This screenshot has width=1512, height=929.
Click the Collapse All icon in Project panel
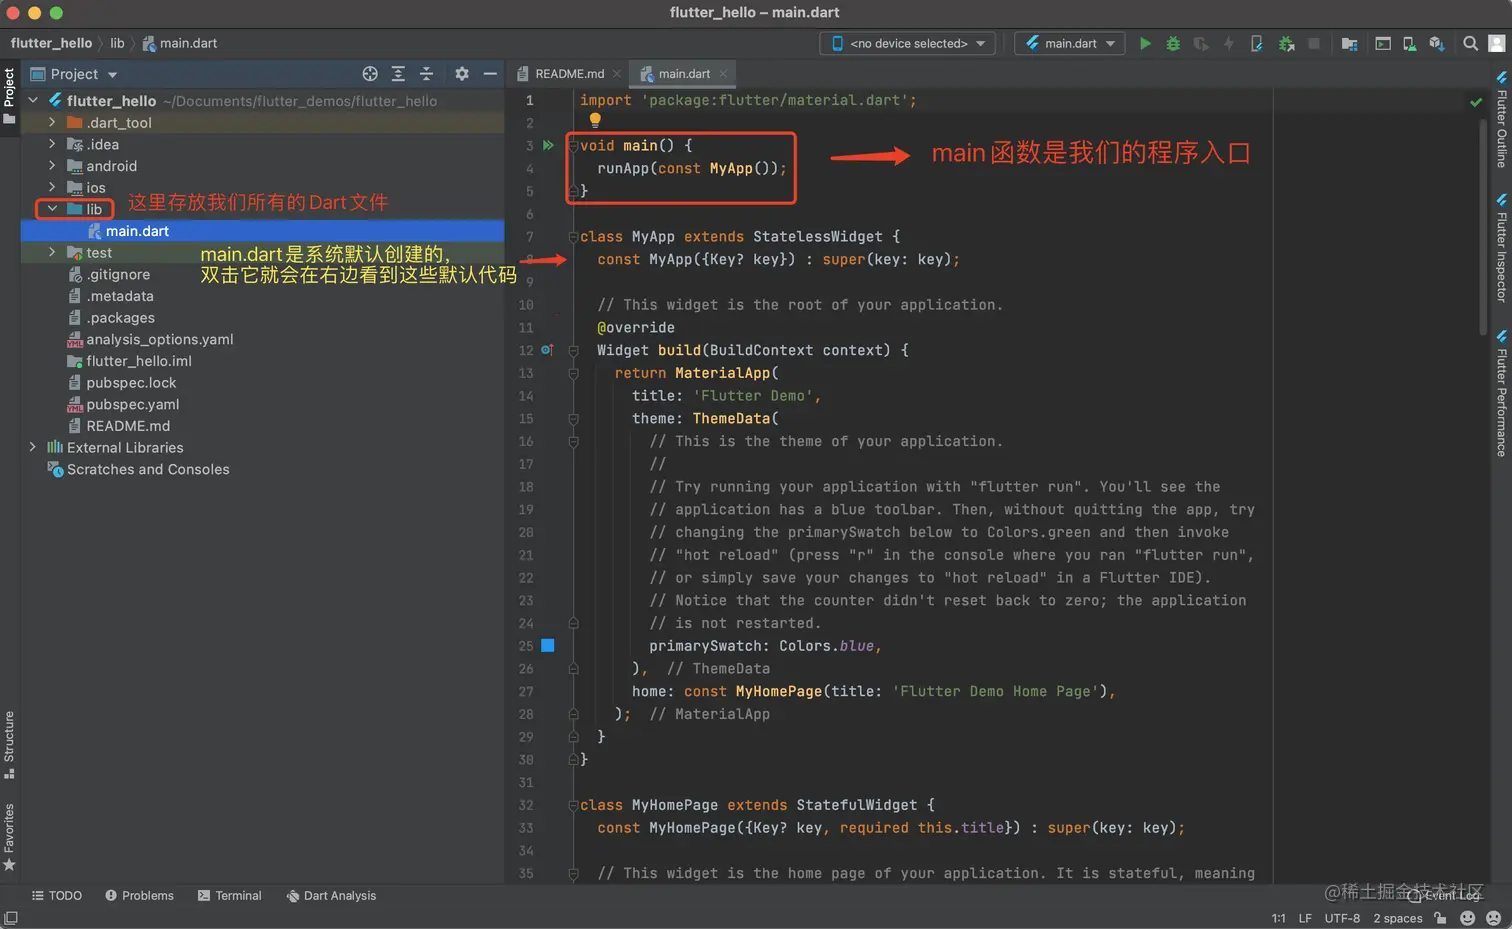click(426, 74)
